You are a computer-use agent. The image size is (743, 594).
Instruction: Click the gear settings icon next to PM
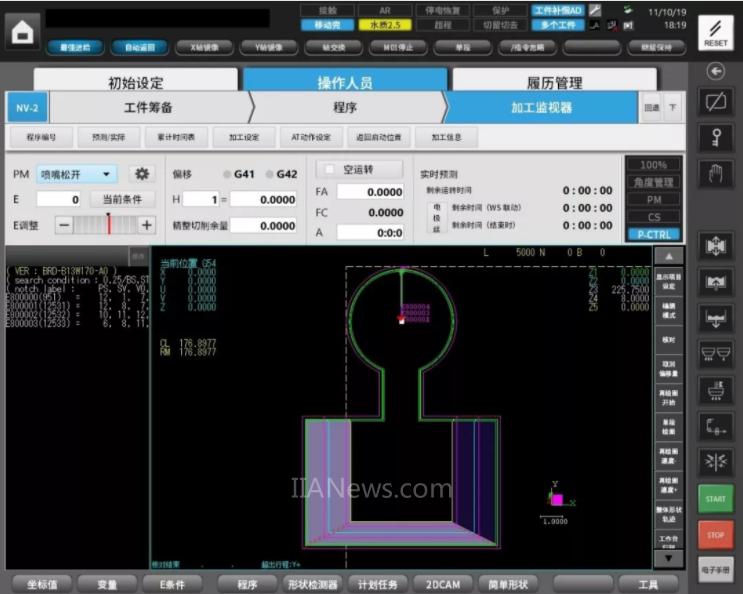point(142,174)
